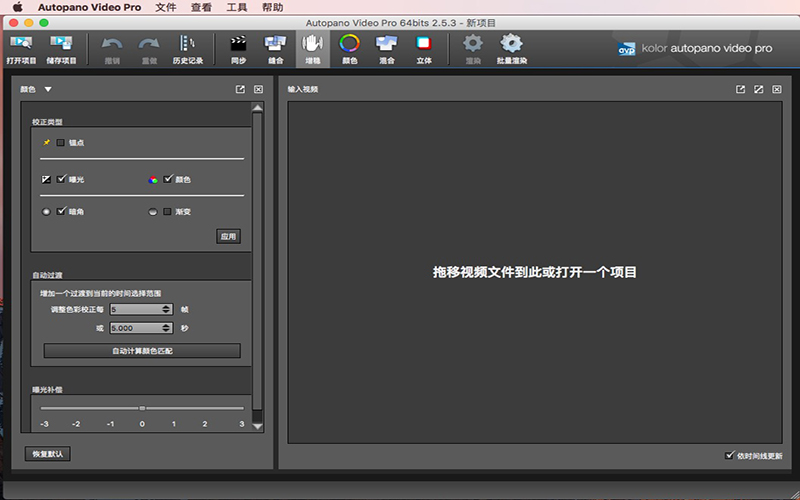Click the 增加一个过渡到当前的时间选择范围 text

pyautogui.click(x=101, y=293)
